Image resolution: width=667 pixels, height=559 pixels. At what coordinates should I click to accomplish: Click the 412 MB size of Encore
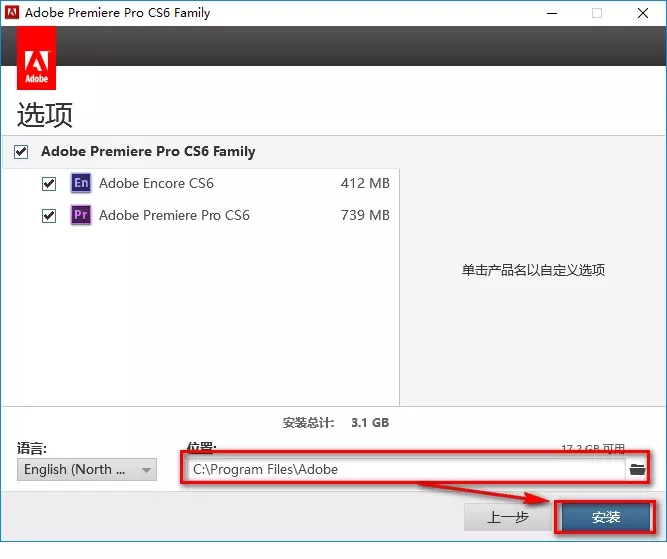[x=365, y=183]
